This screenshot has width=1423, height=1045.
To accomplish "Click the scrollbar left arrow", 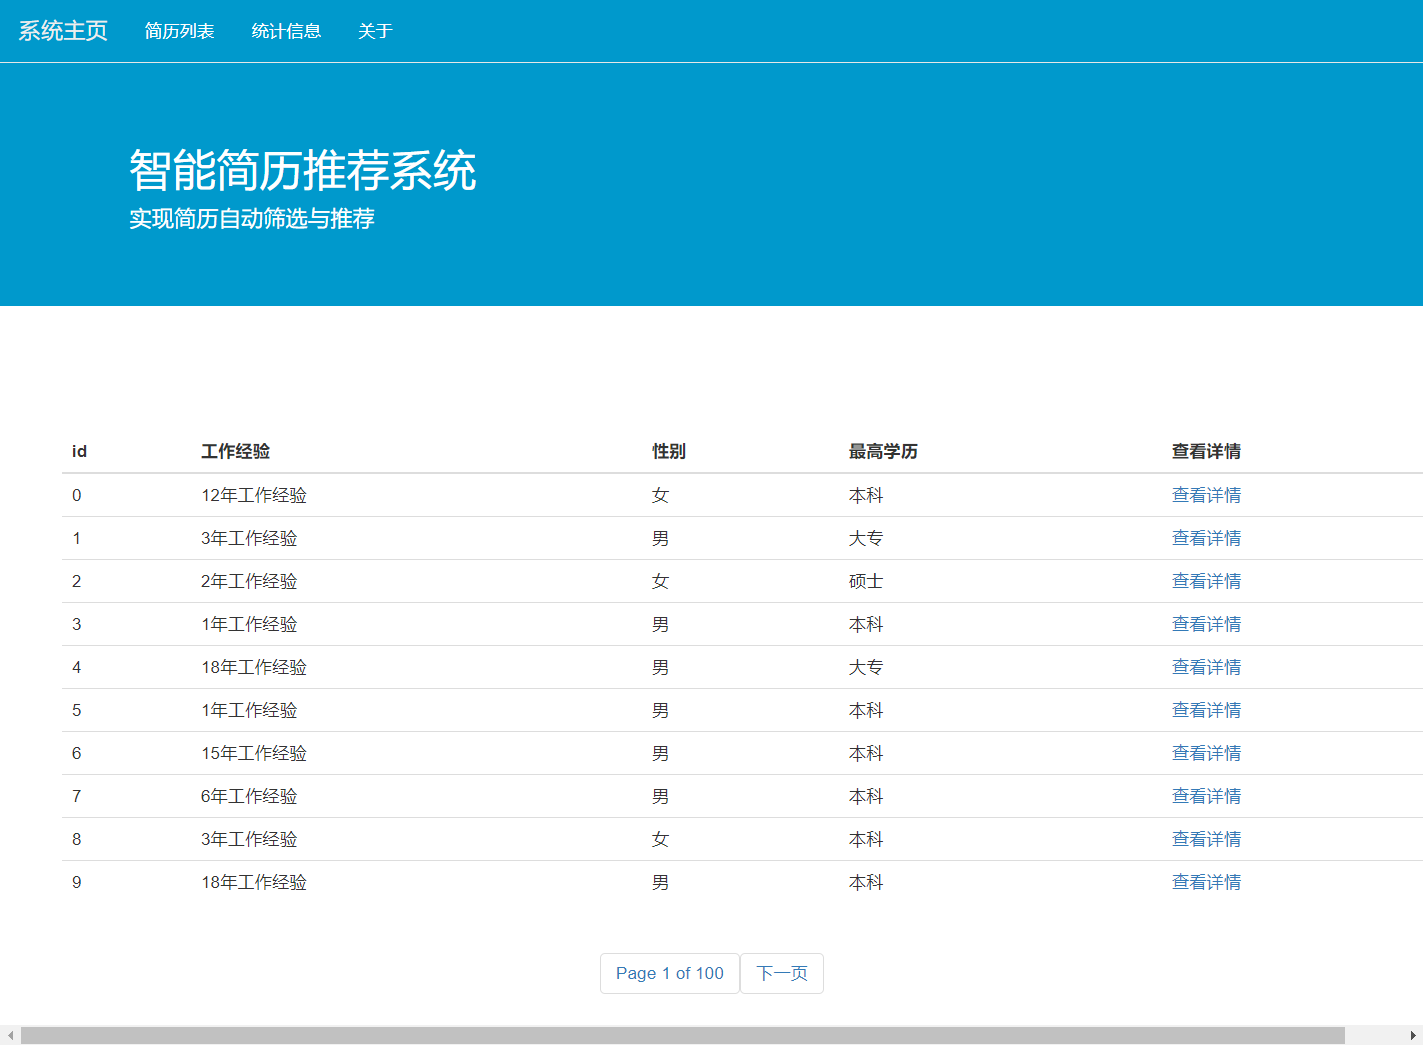I will (10, 1035).
